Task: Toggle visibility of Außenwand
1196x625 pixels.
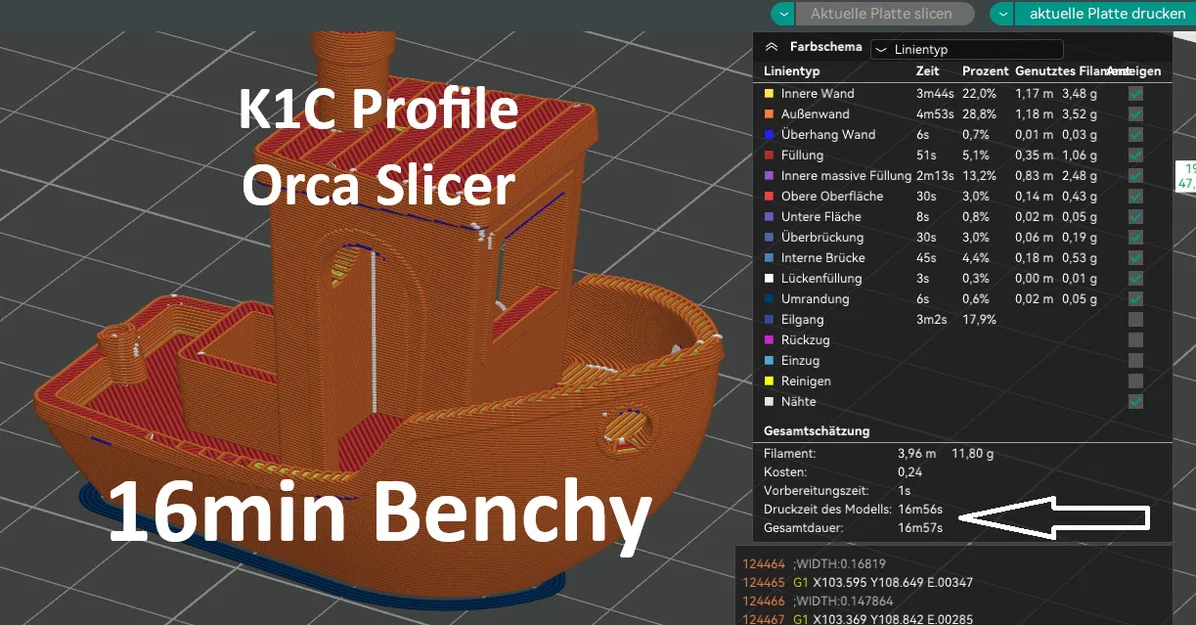Action: point(1136,114)
